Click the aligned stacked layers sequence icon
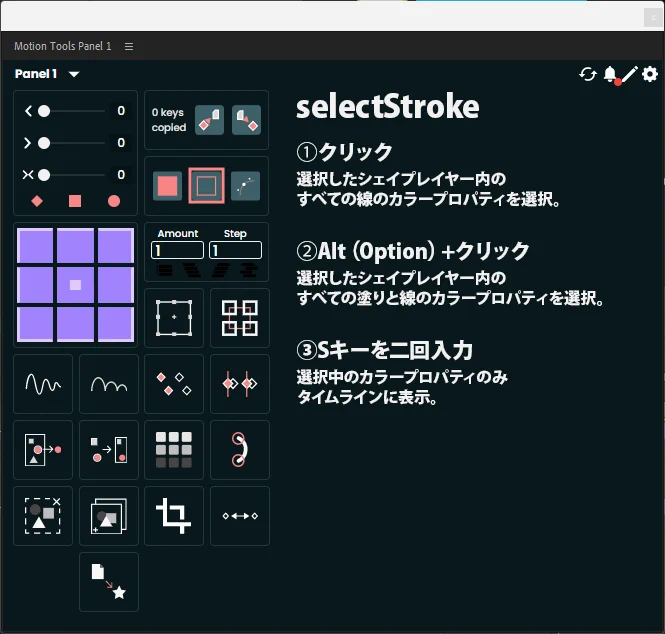This screenshot has height=634, width=665. click(x=165, y=270)
